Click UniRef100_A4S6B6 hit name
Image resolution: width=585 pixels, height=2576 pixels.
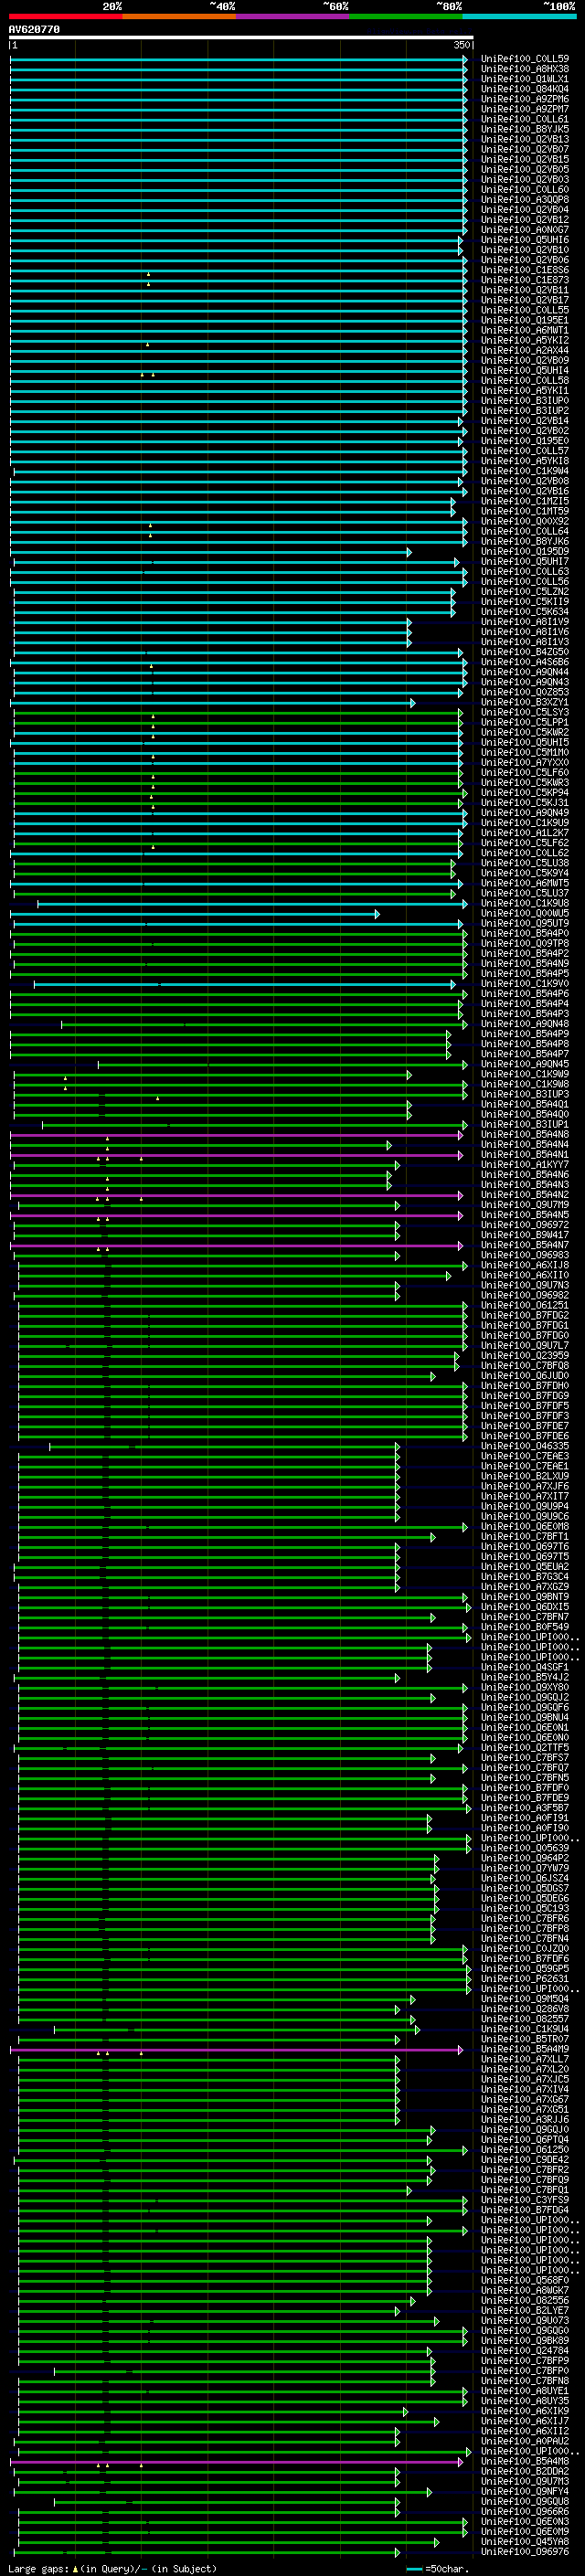pyautogui.click(x=525, y=662)
